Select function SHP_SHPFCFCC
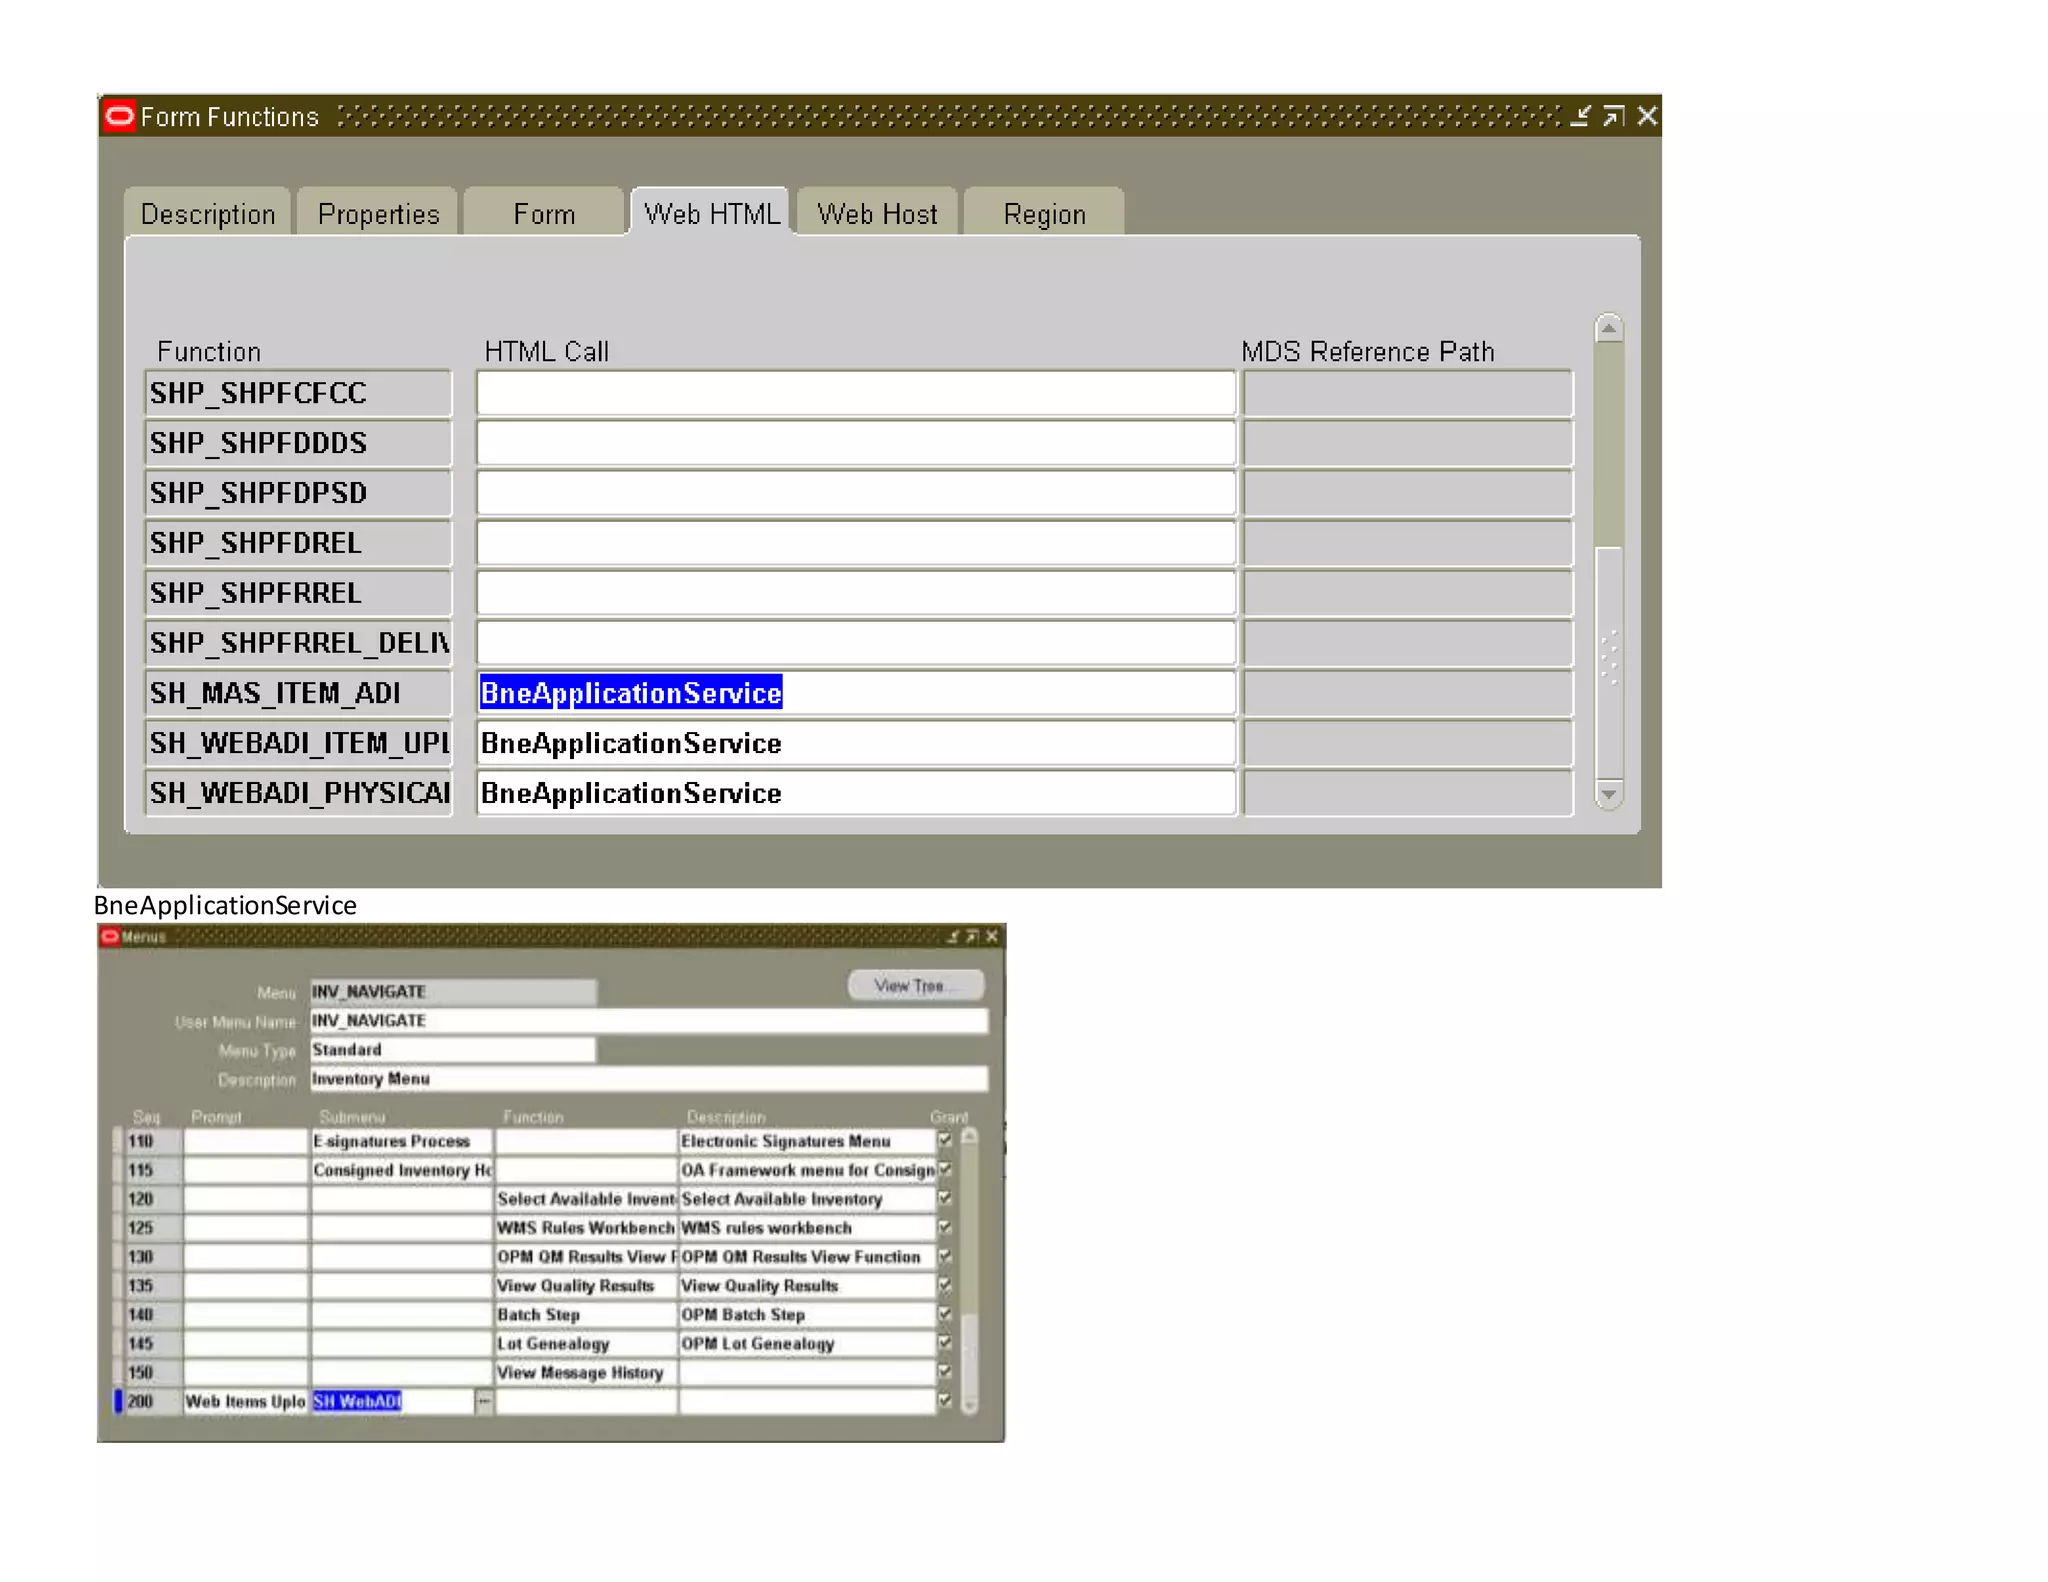Viewport: 2048px width, 1582px height. 298,393
